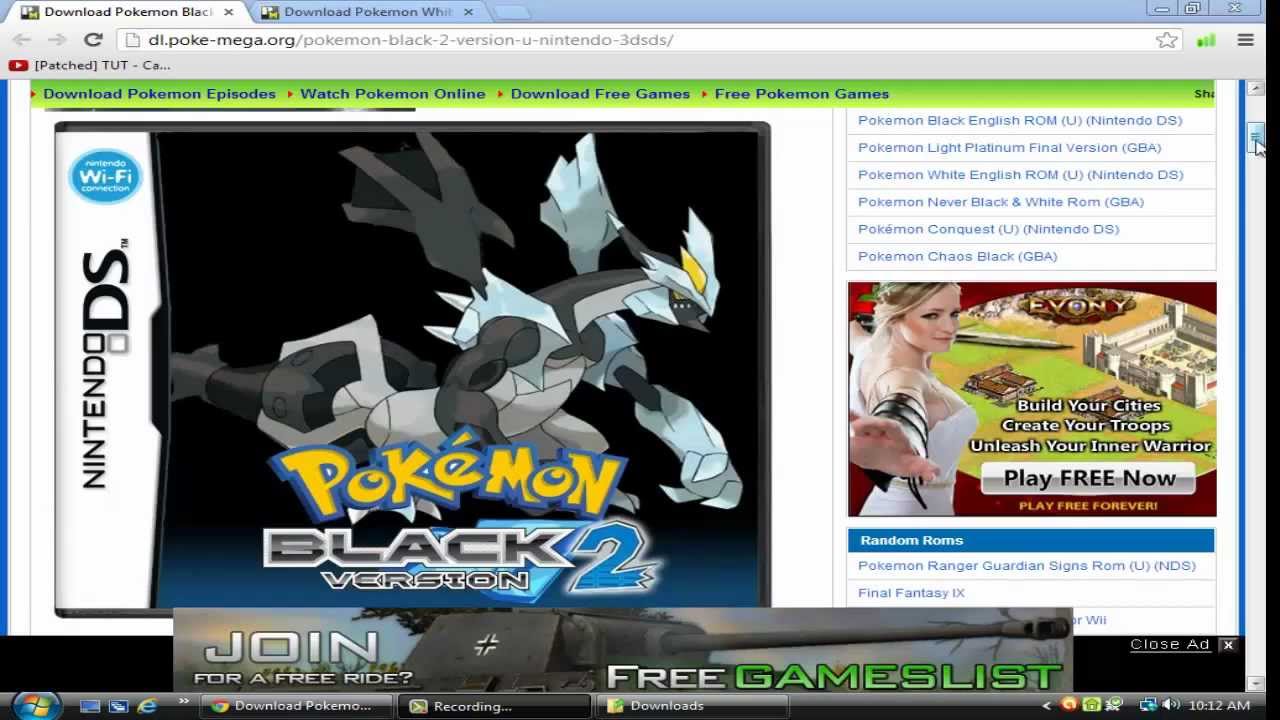
Task: Open Pokémon Conquest (U) Nintendo DS link
Action: (989, 228)
